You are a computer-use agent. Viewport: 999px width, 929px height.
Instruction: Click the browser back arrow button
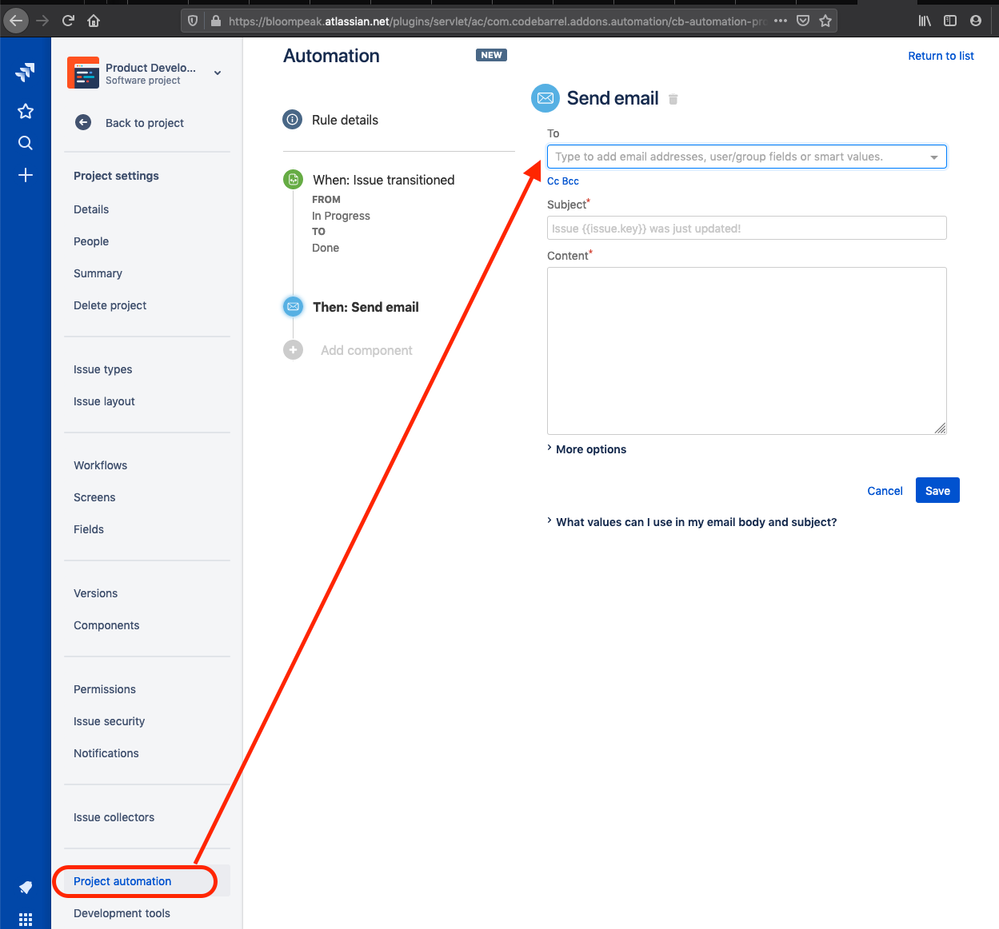click(16, 21)
